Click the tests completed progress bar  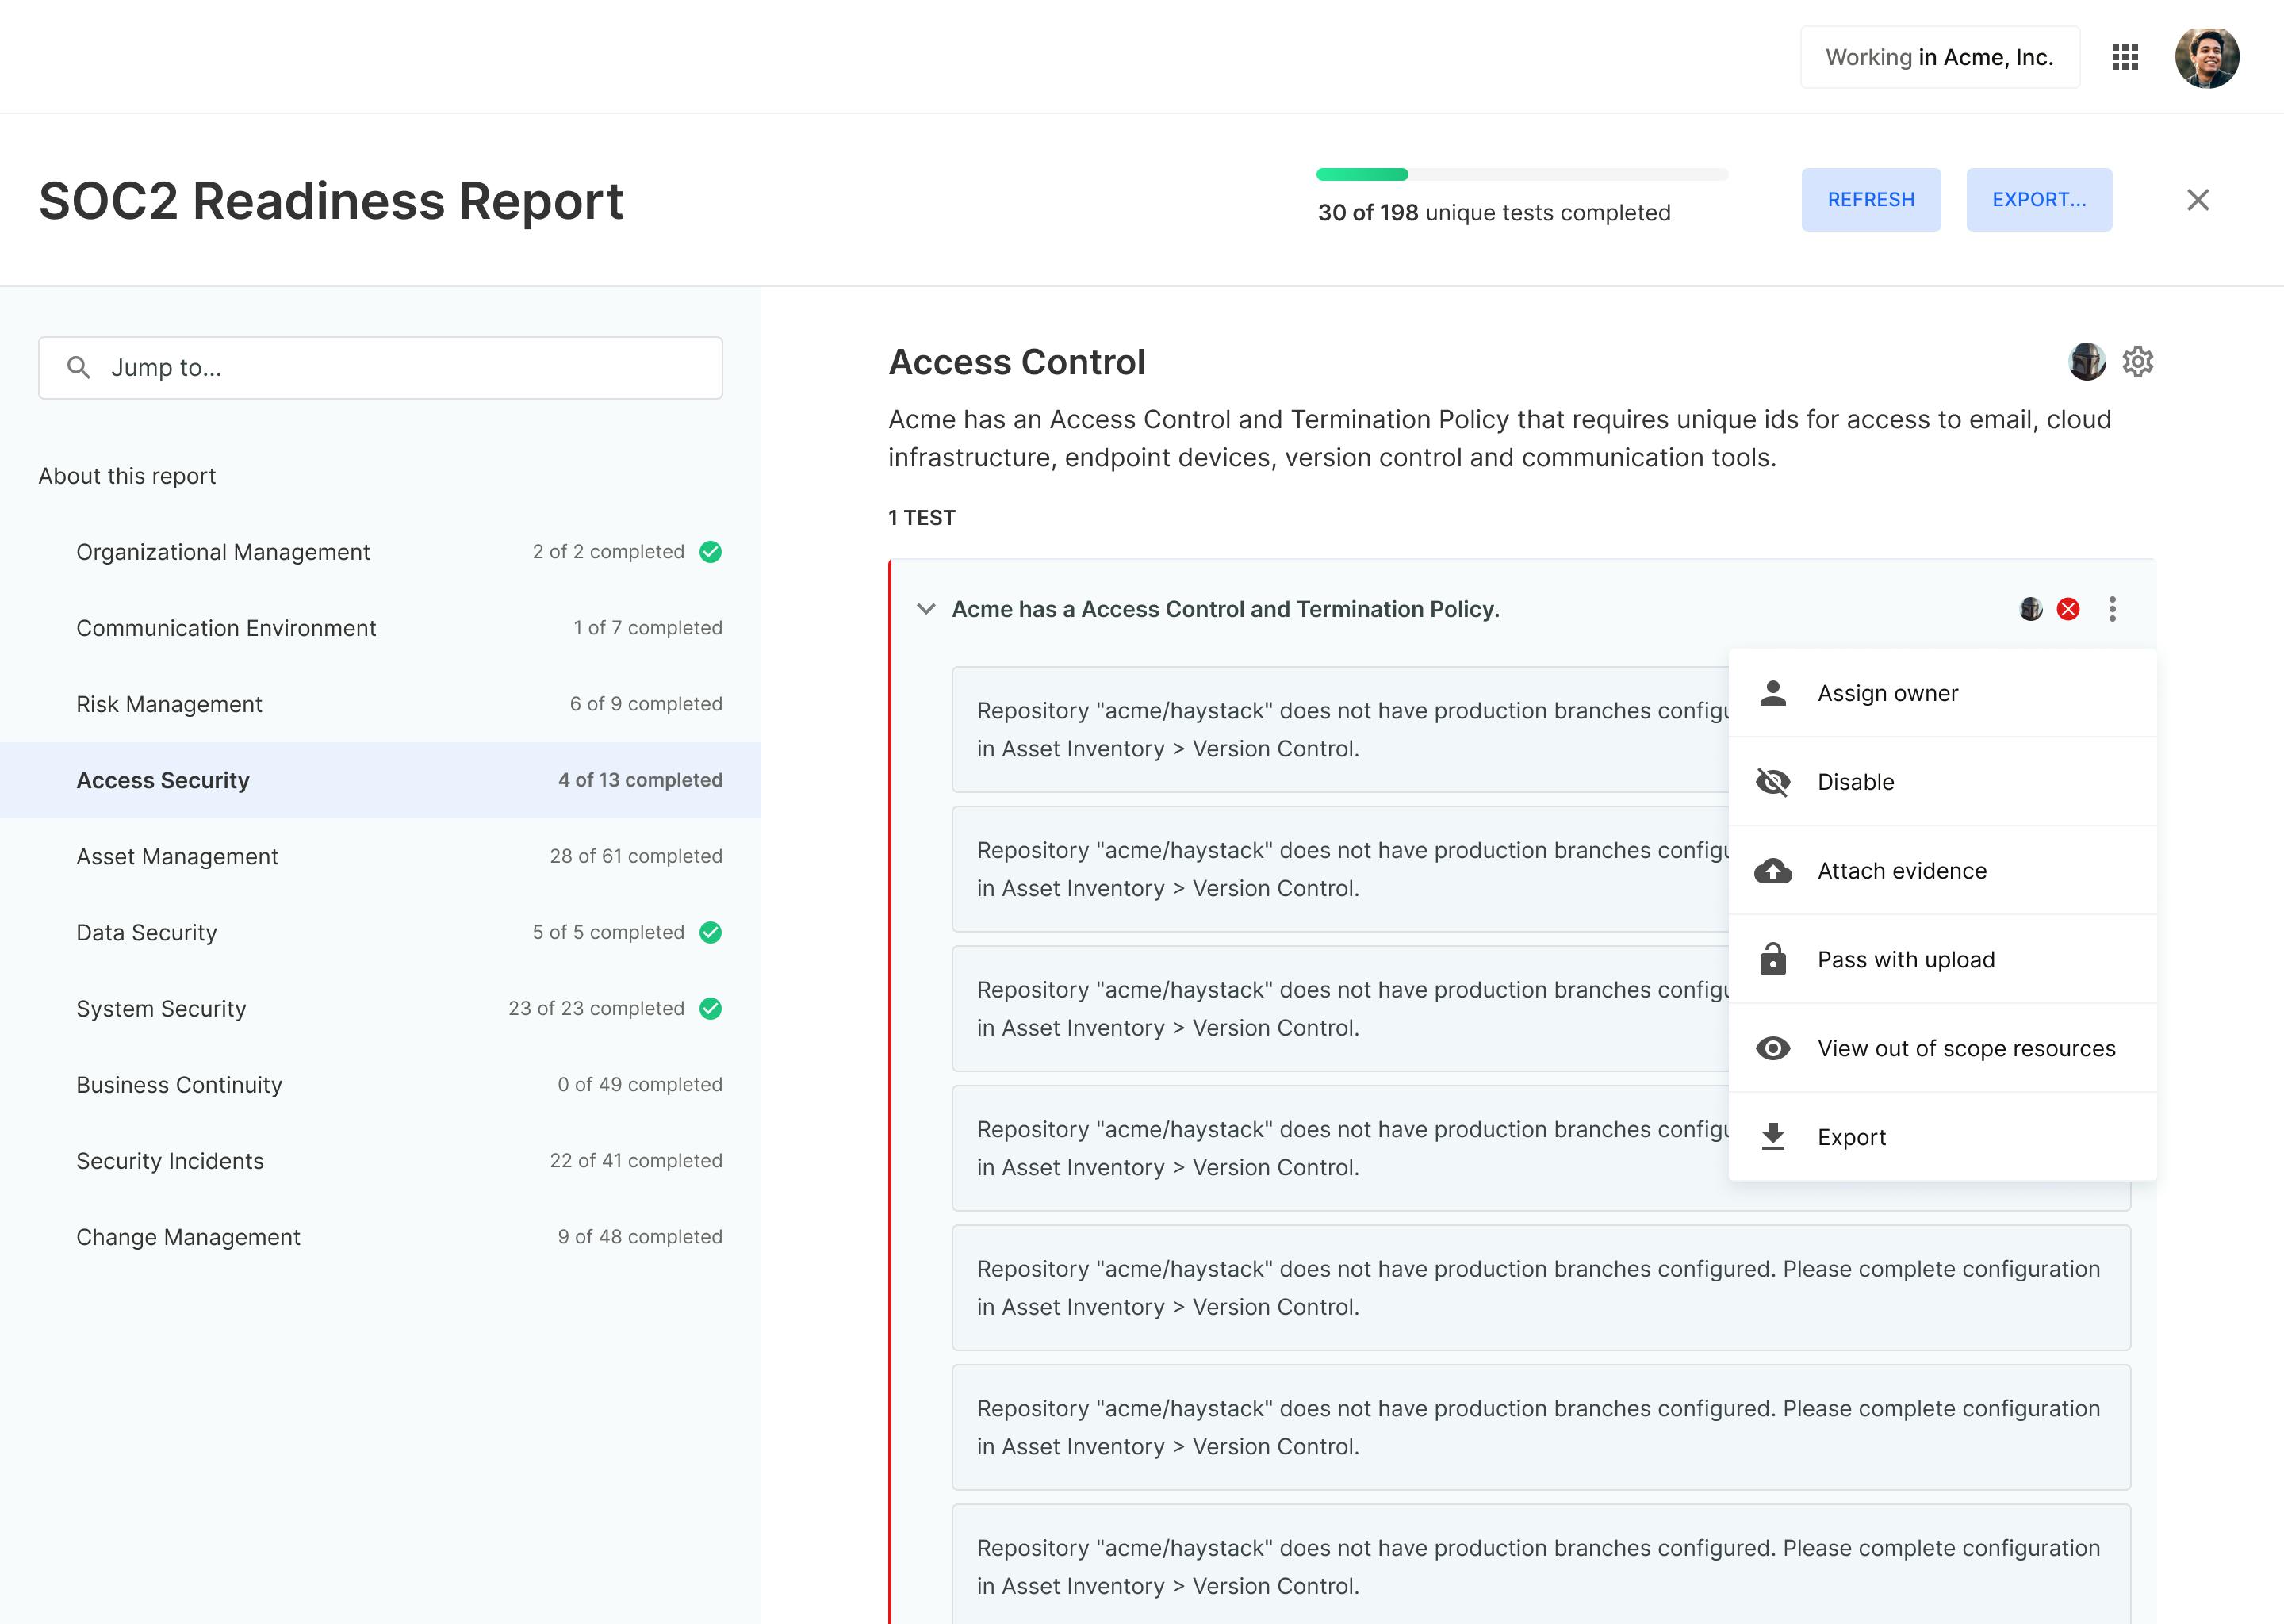point(1521,175)
